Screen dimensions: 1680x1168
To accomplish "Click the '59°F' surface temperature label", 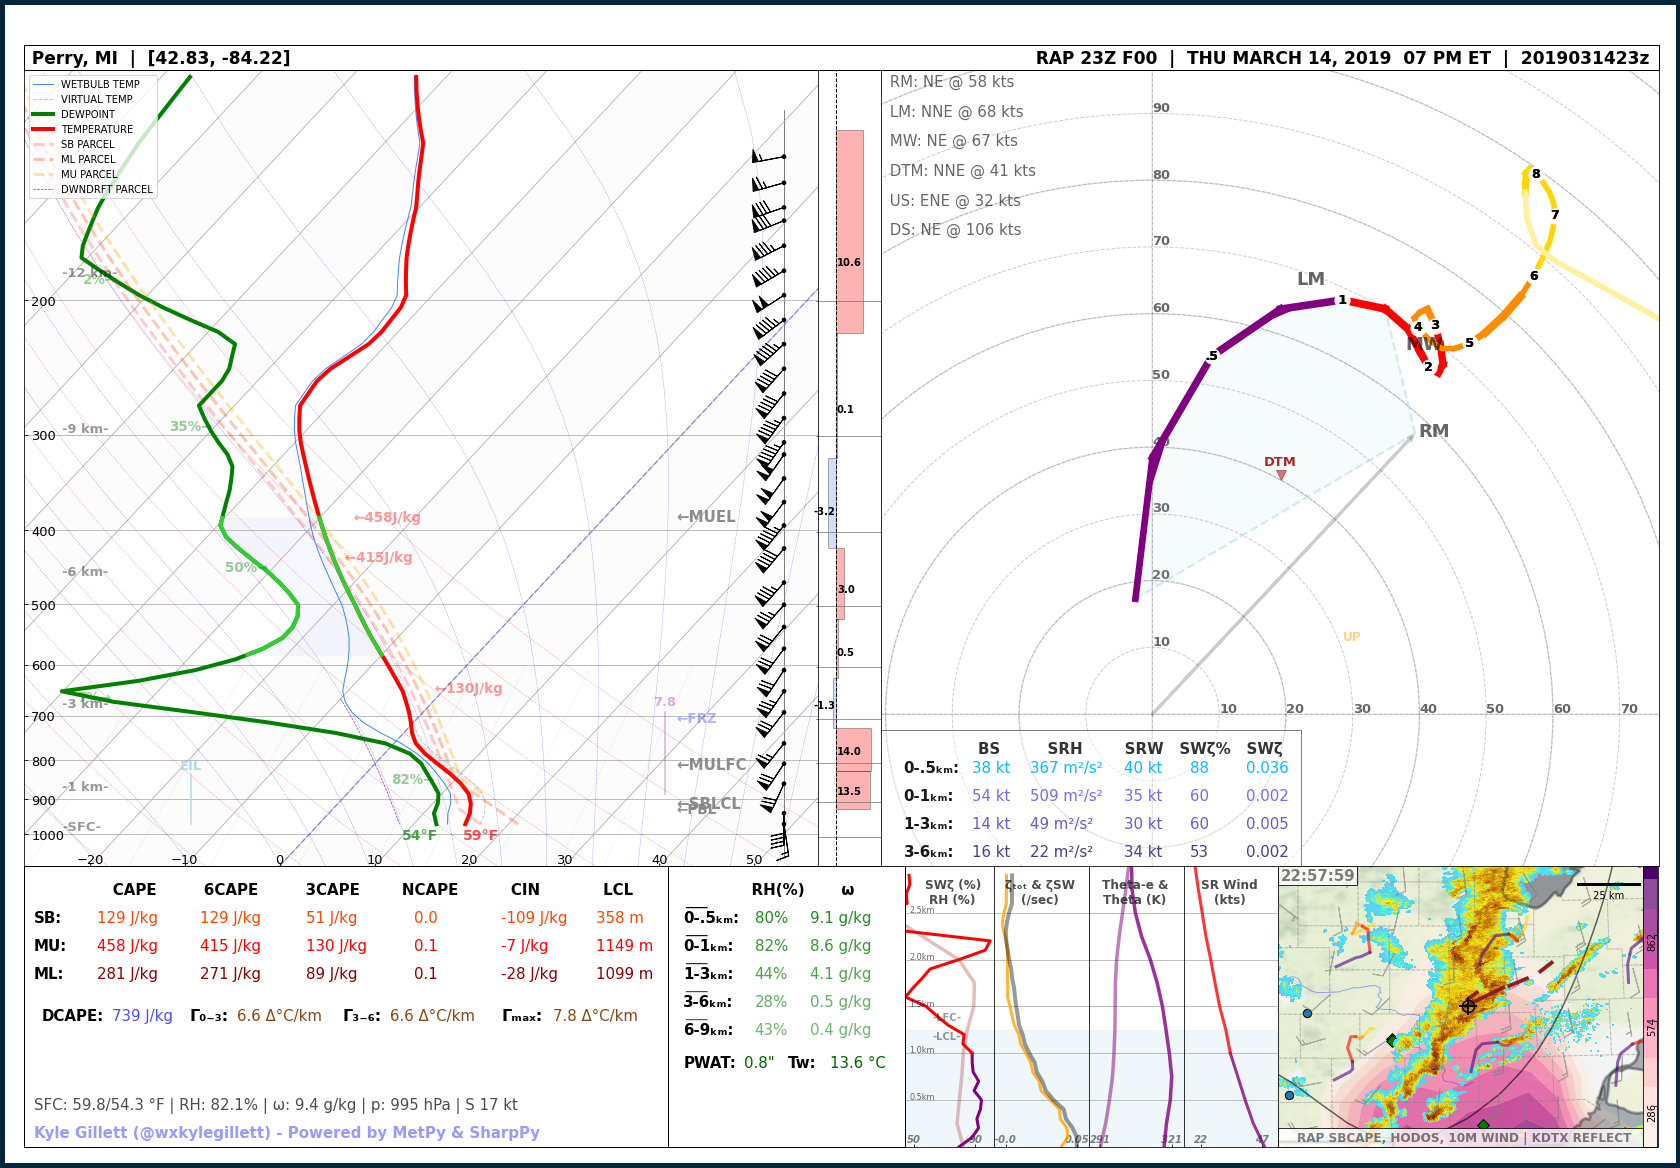I will (480, 835).
